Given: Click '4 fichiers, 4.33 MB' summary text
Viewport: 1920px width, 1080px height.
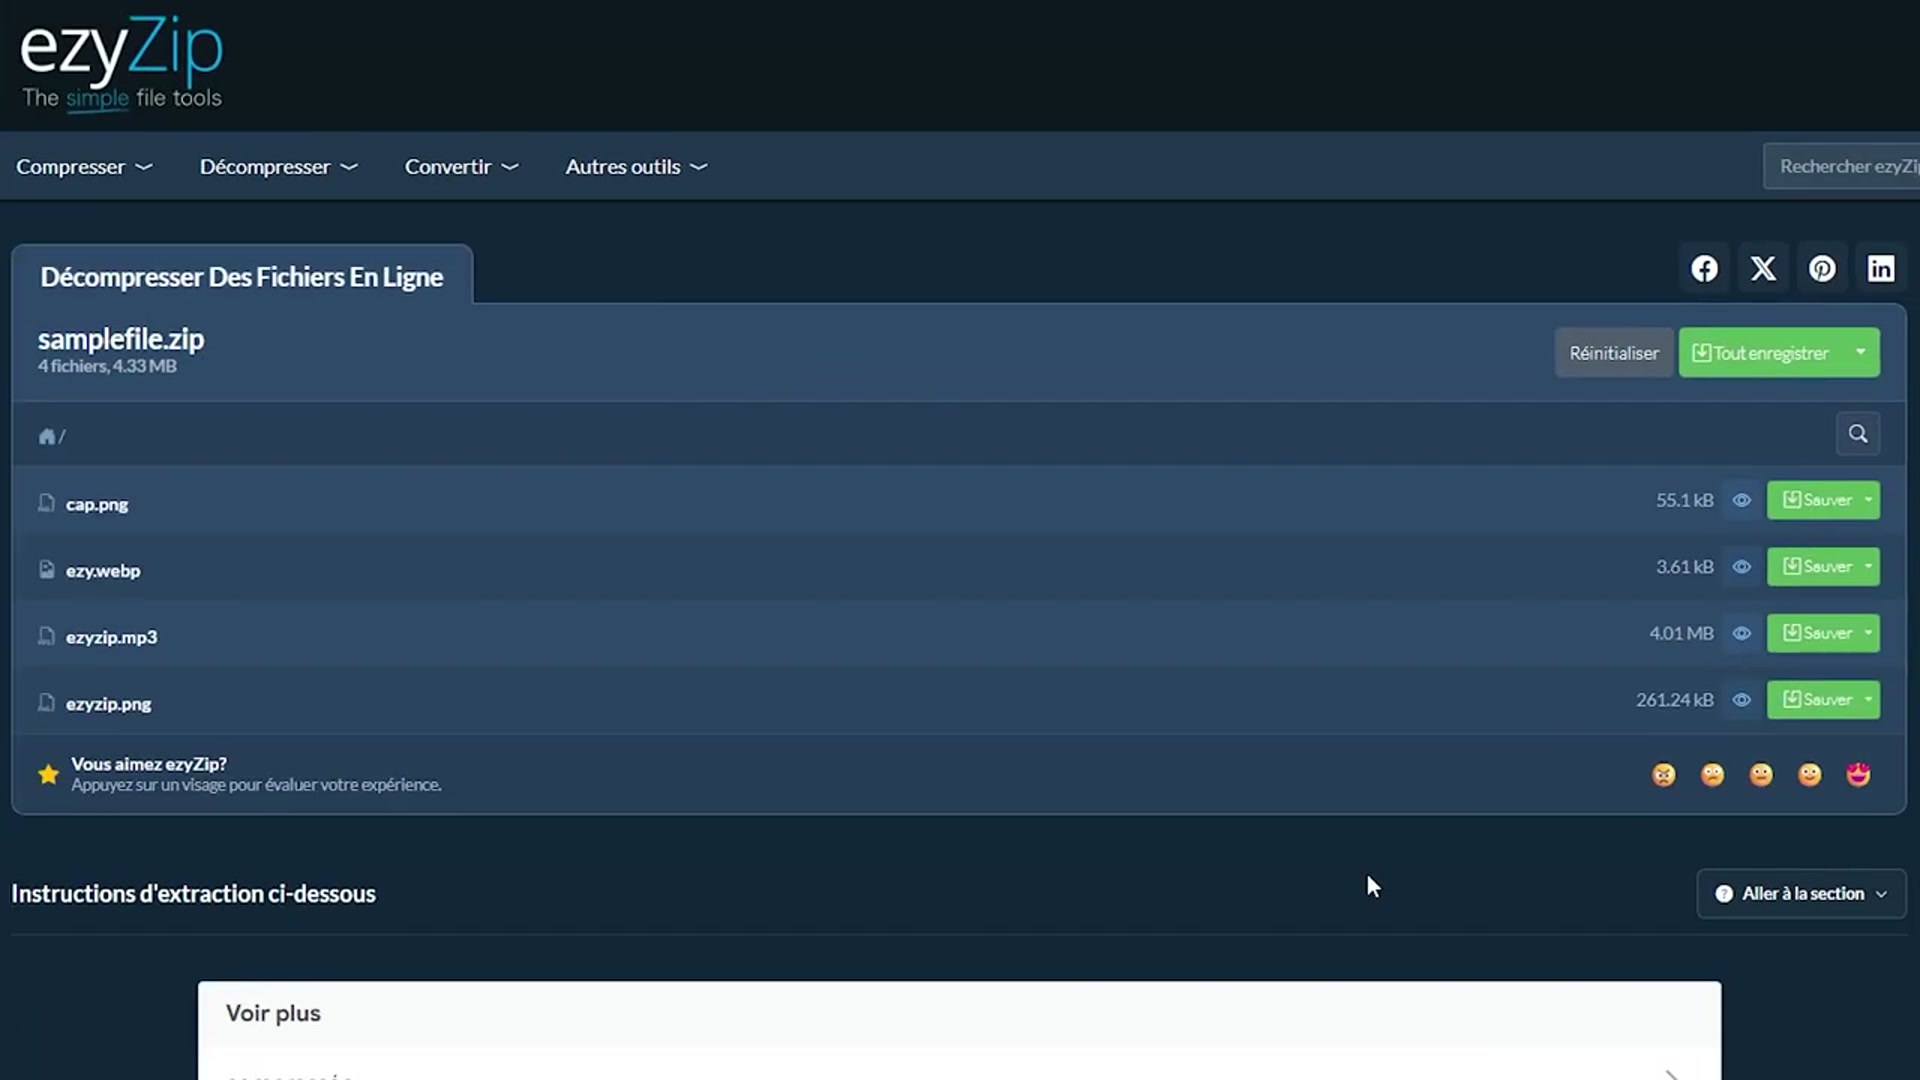Looking at the screenshot, I should 107,366.
